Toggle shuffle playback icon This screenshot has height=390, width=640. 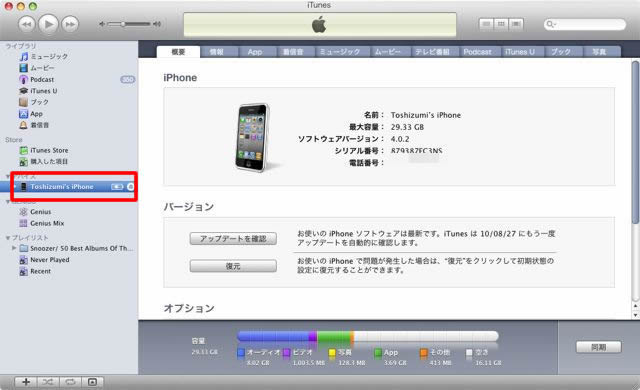click(x=48, y=382)
